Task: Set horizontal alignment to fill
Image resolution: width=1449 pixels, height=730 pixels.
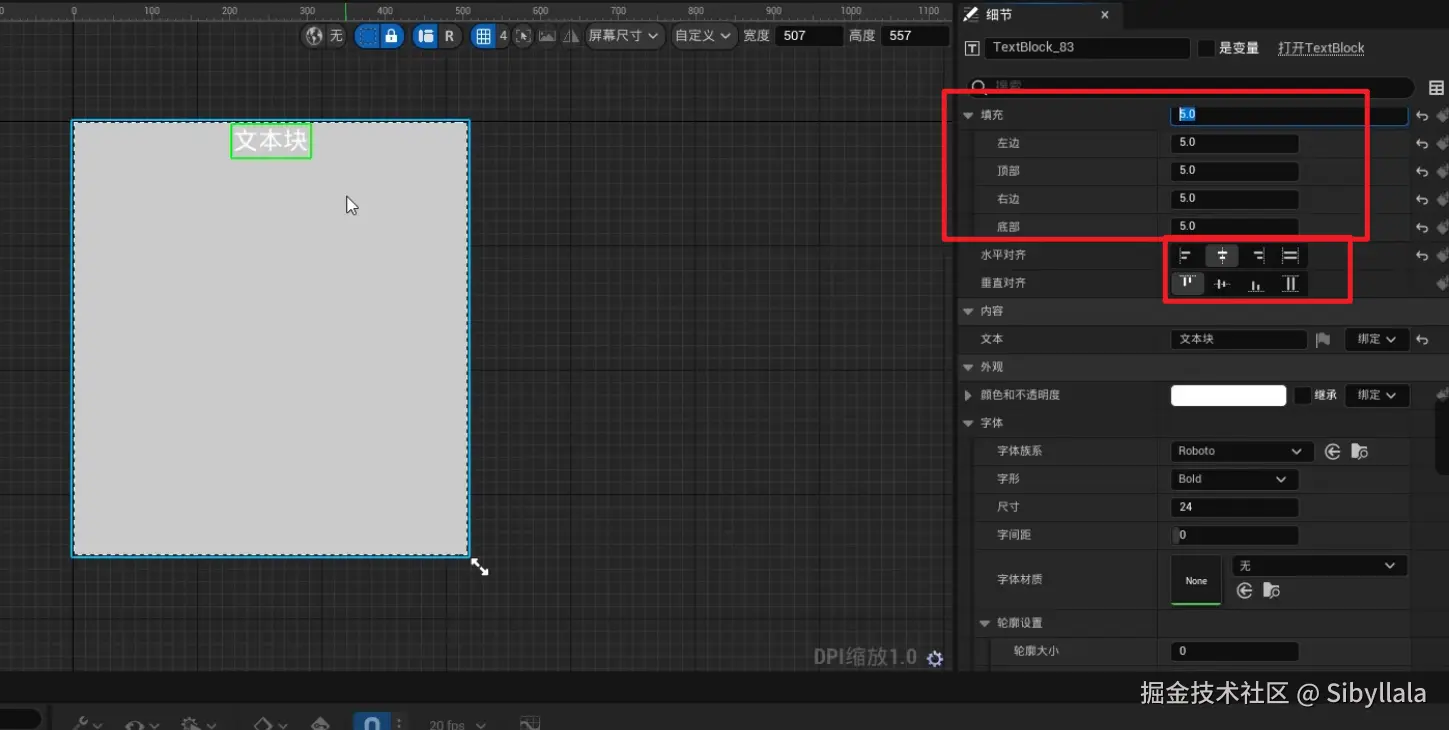Action: [1291, 256]
